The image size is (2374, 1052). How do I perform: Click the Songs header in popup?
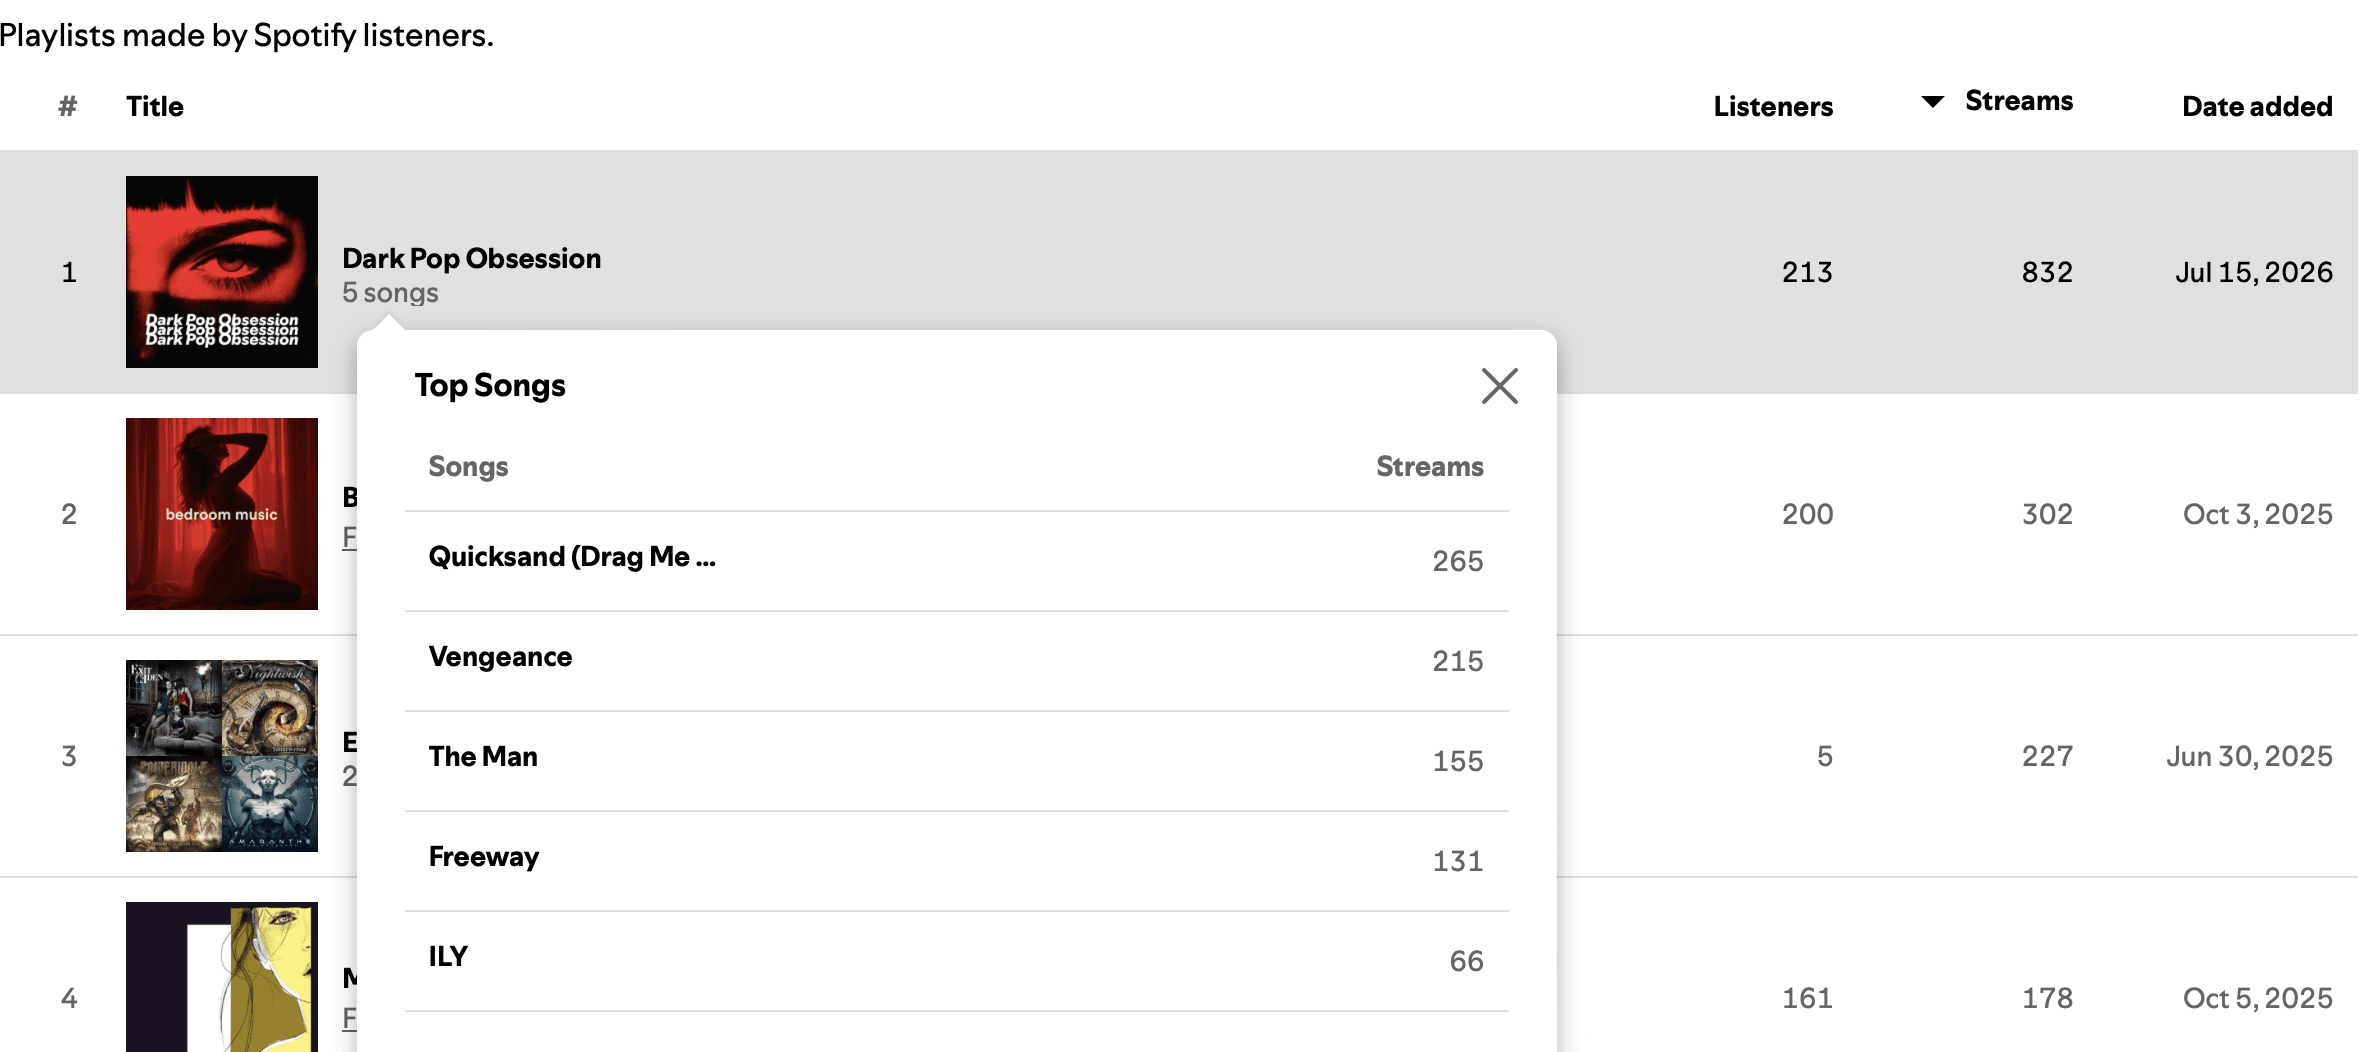[x=468, y=467]
